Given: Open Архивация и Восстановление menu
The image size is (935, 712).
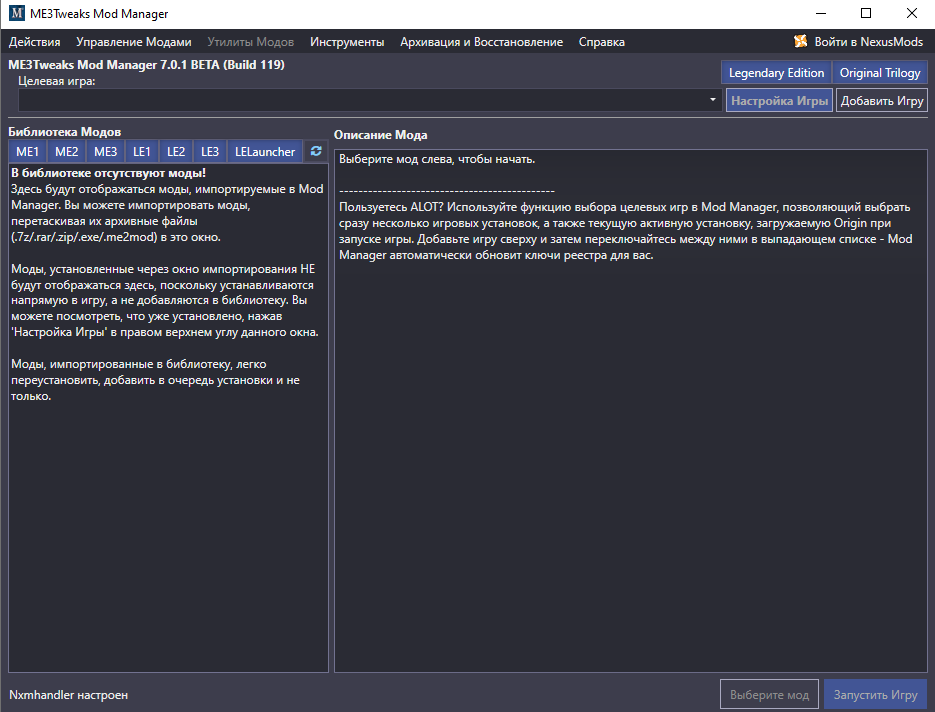Looking at the screenshot, I should (481, 42).
